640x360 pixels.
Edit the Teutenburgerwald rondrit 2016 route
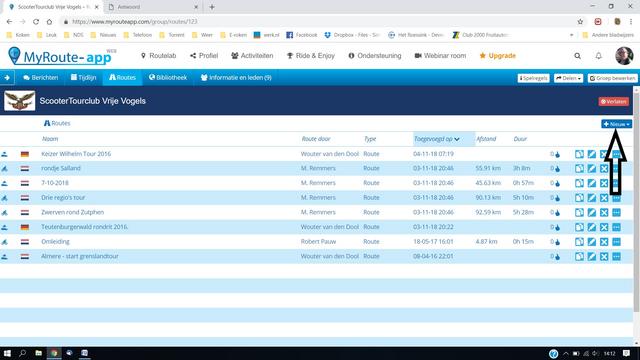pos(591,227)
